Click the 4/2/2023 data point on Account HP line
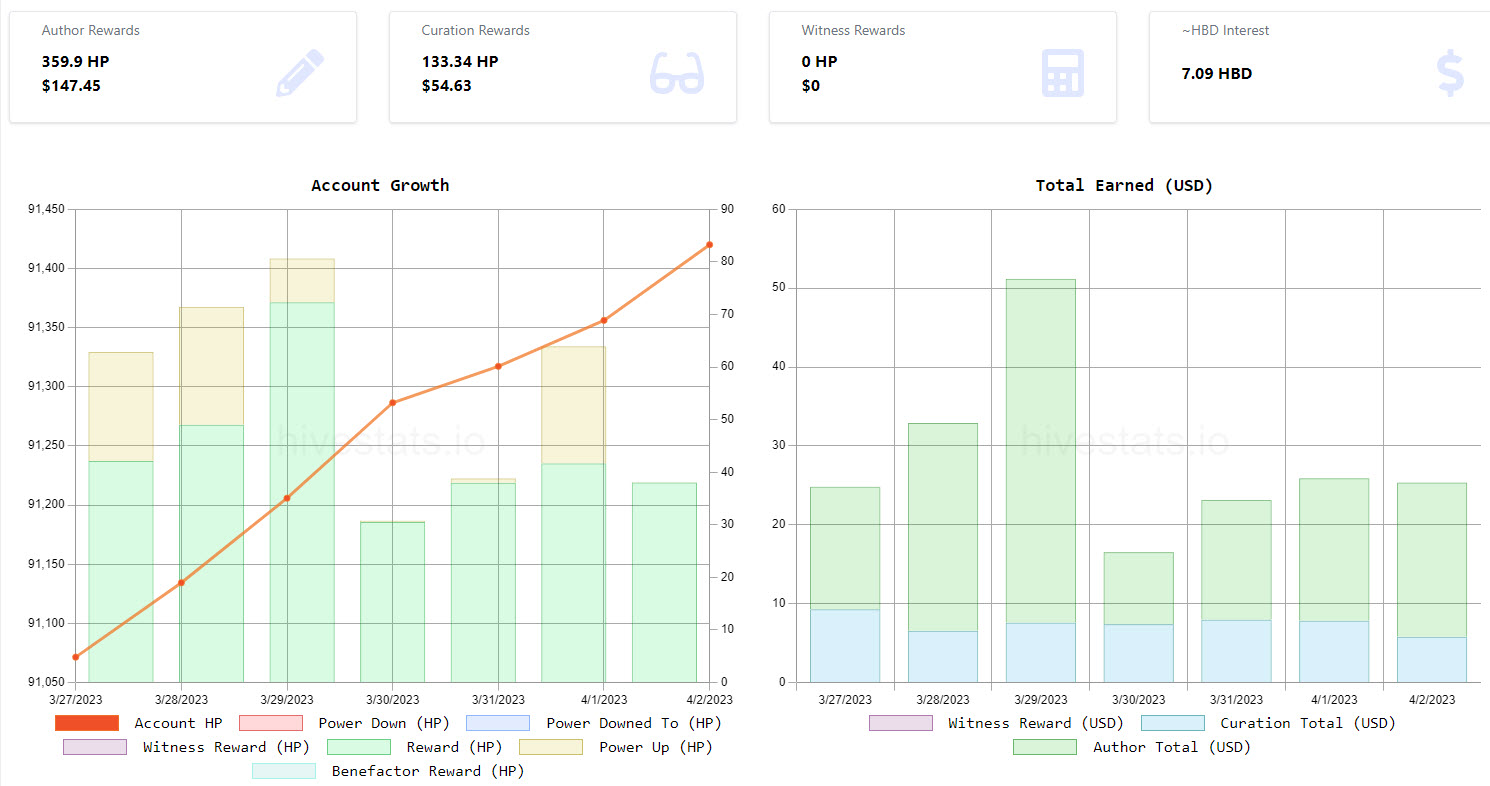 tap(709, 245)
